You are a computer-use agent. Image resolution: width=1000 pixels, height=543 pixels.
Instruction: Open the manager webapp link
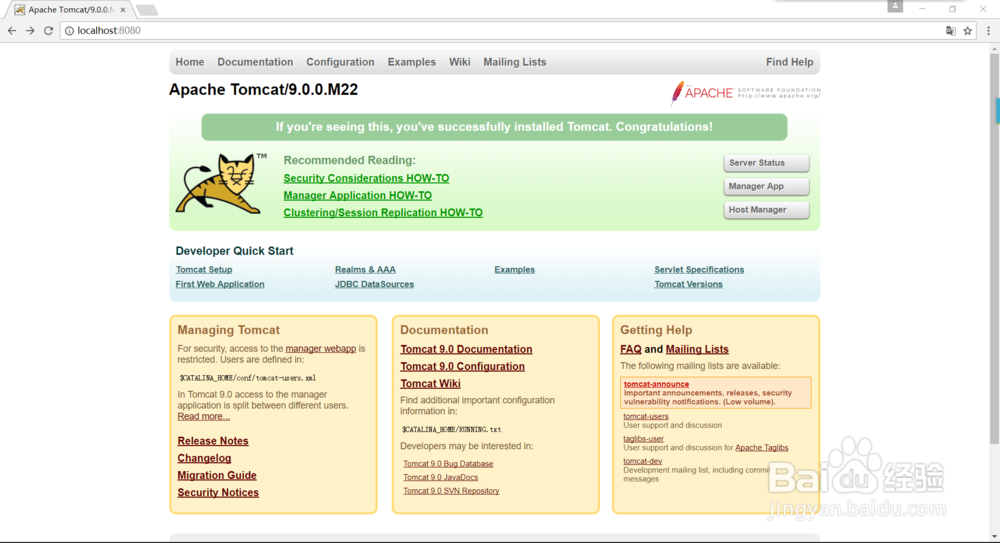point(321,348)
